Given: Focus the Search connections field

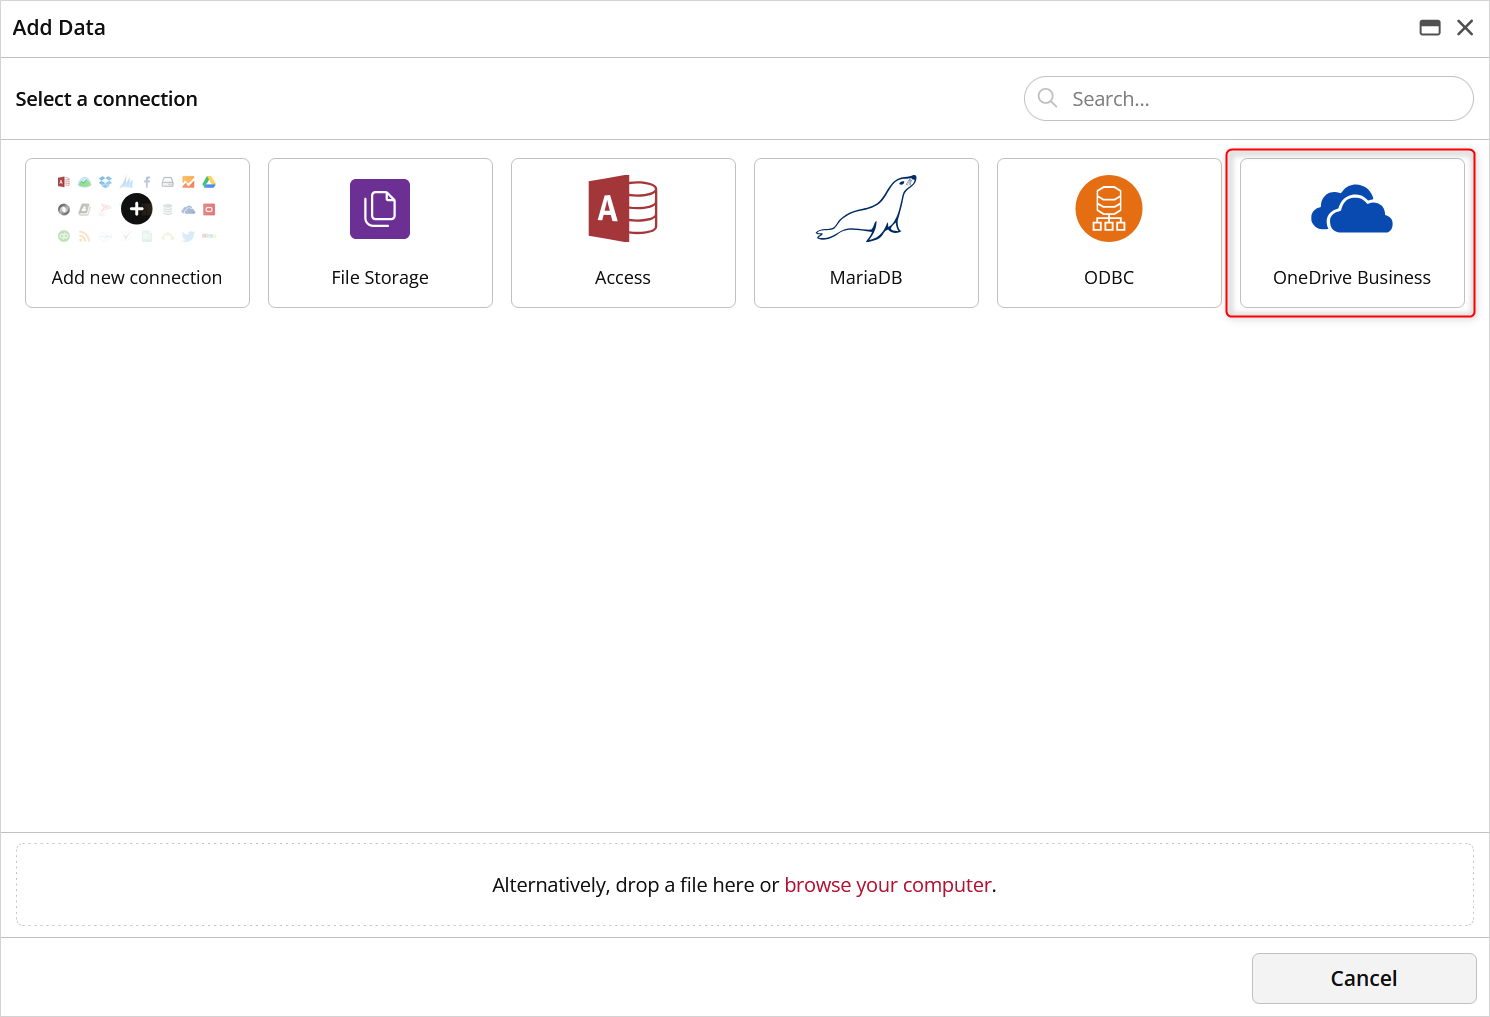Looking at the screenshot, I should (1249, 99).
